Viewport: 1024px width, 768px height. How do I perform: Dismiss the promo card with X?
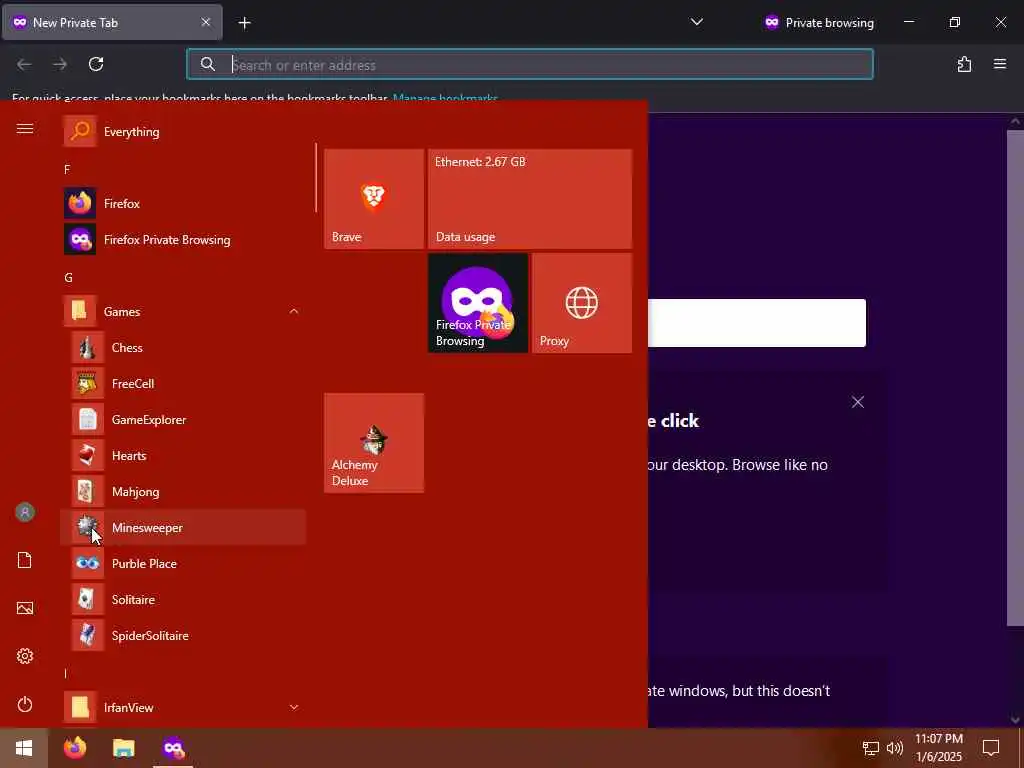tap(857, 402)
